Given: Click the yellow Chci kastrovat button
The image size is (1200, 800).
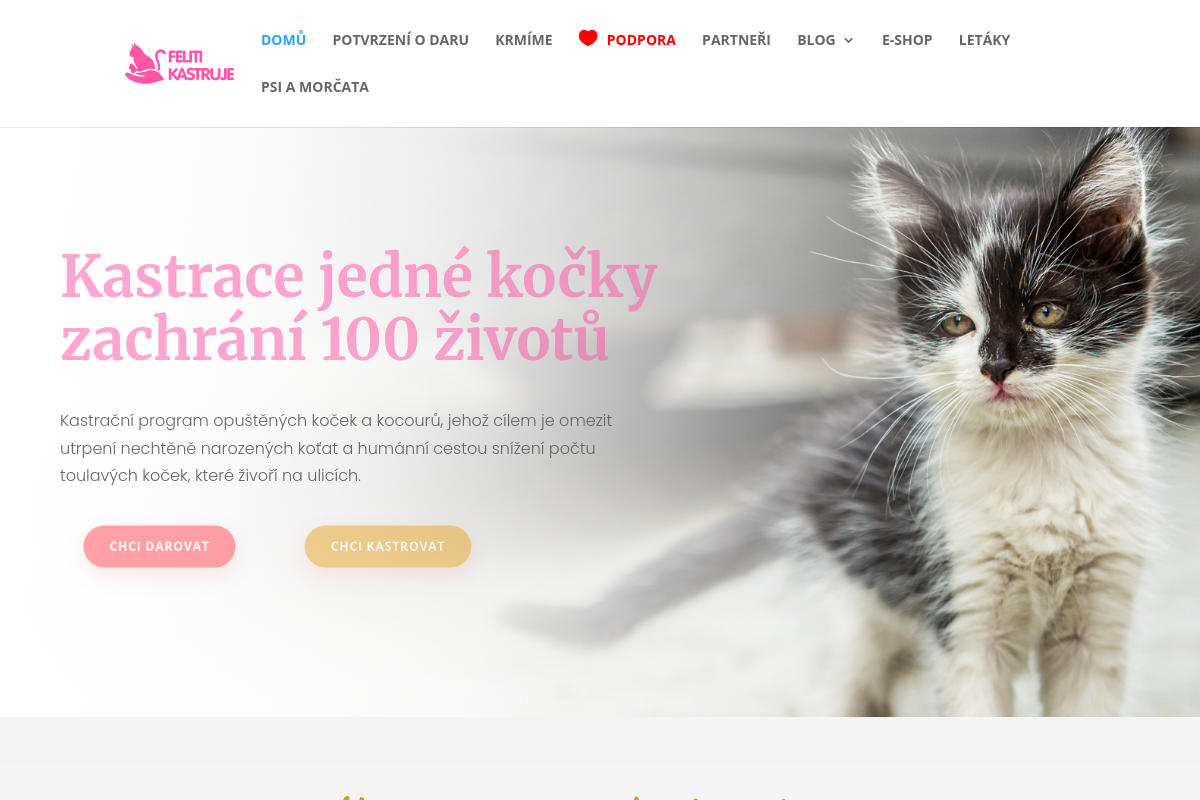Looking at the screenshot, I should click(388, 546).
